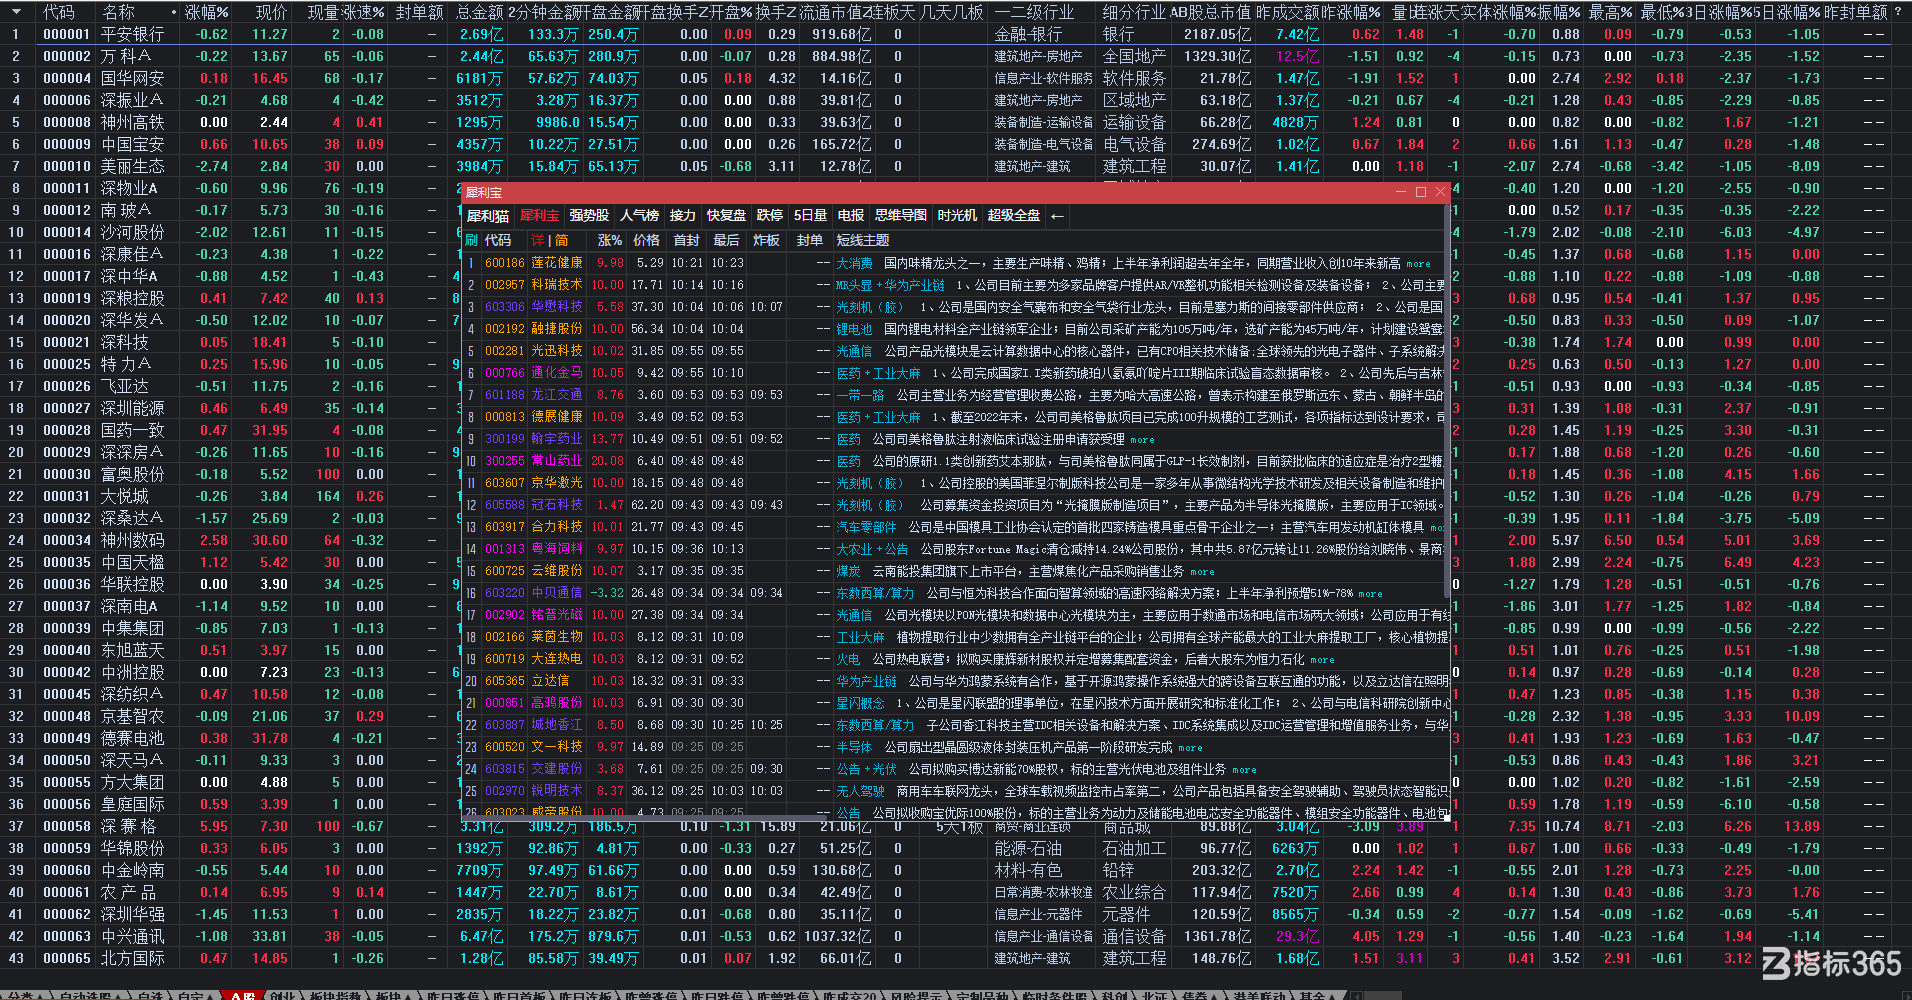Screen dimensions: 1912x1000
Task: Sort main table by 振幅% column
Action: (x=1558, y=12)
